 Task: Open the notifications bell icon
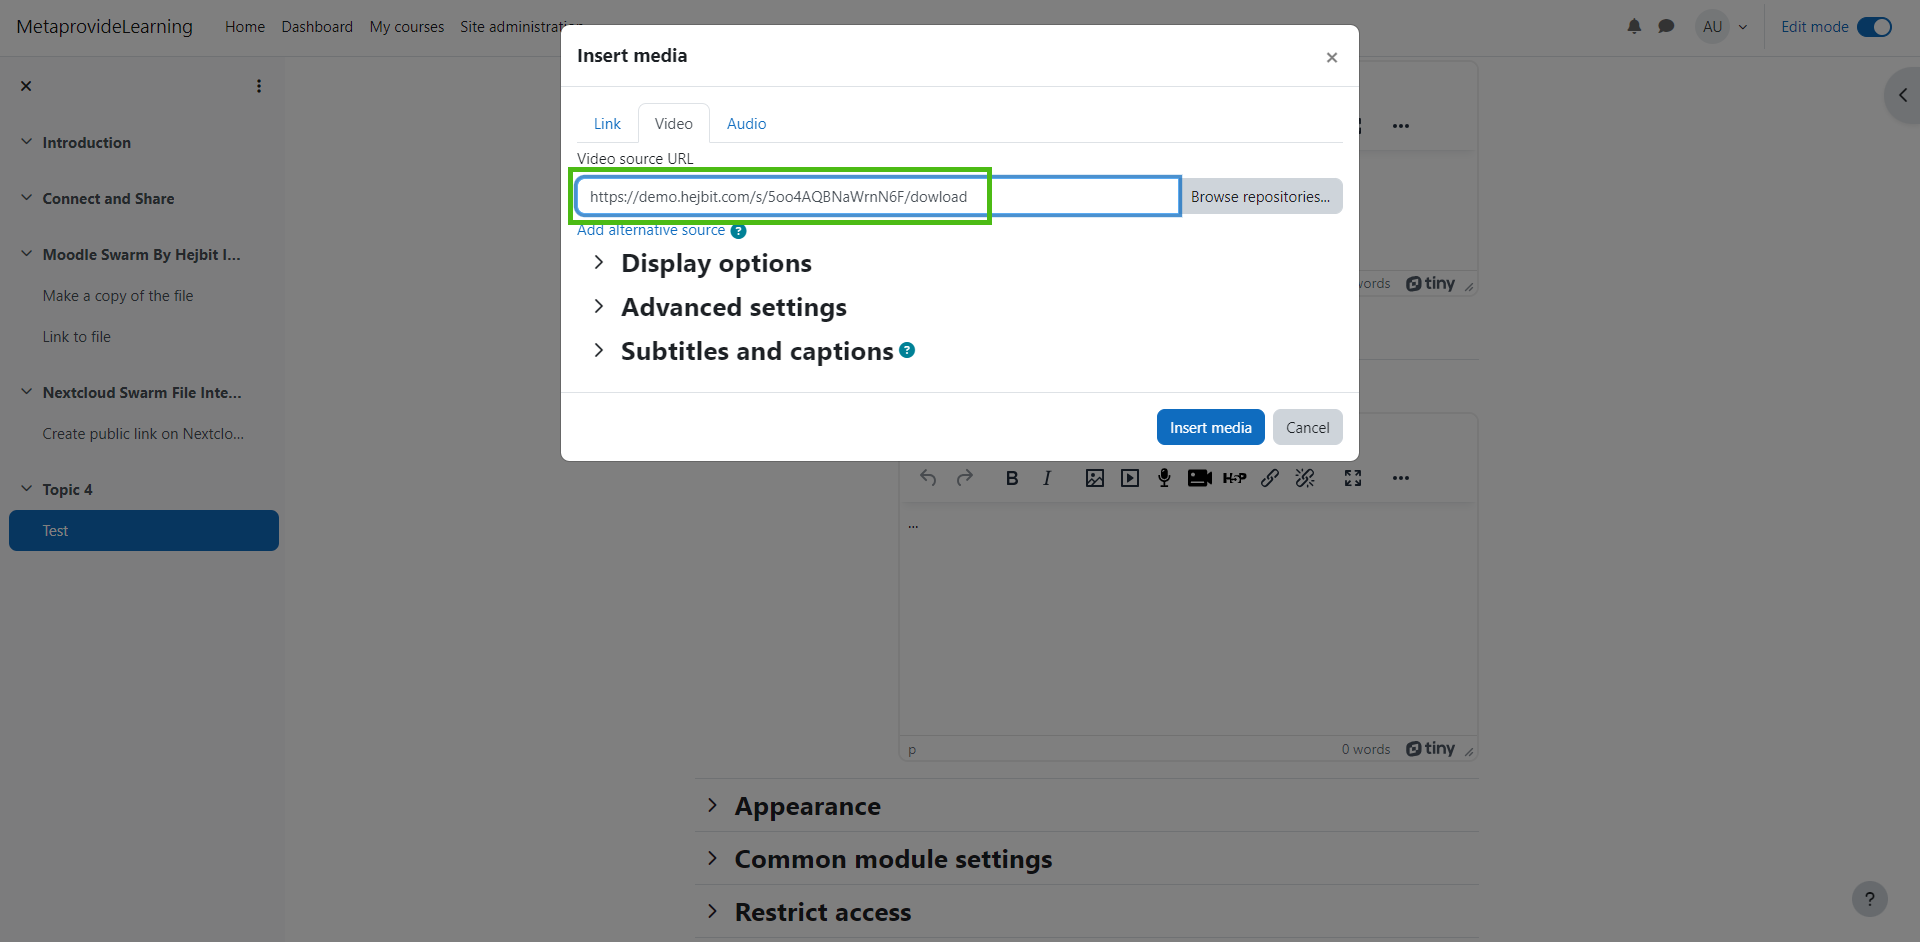(x=1634, y=27)
